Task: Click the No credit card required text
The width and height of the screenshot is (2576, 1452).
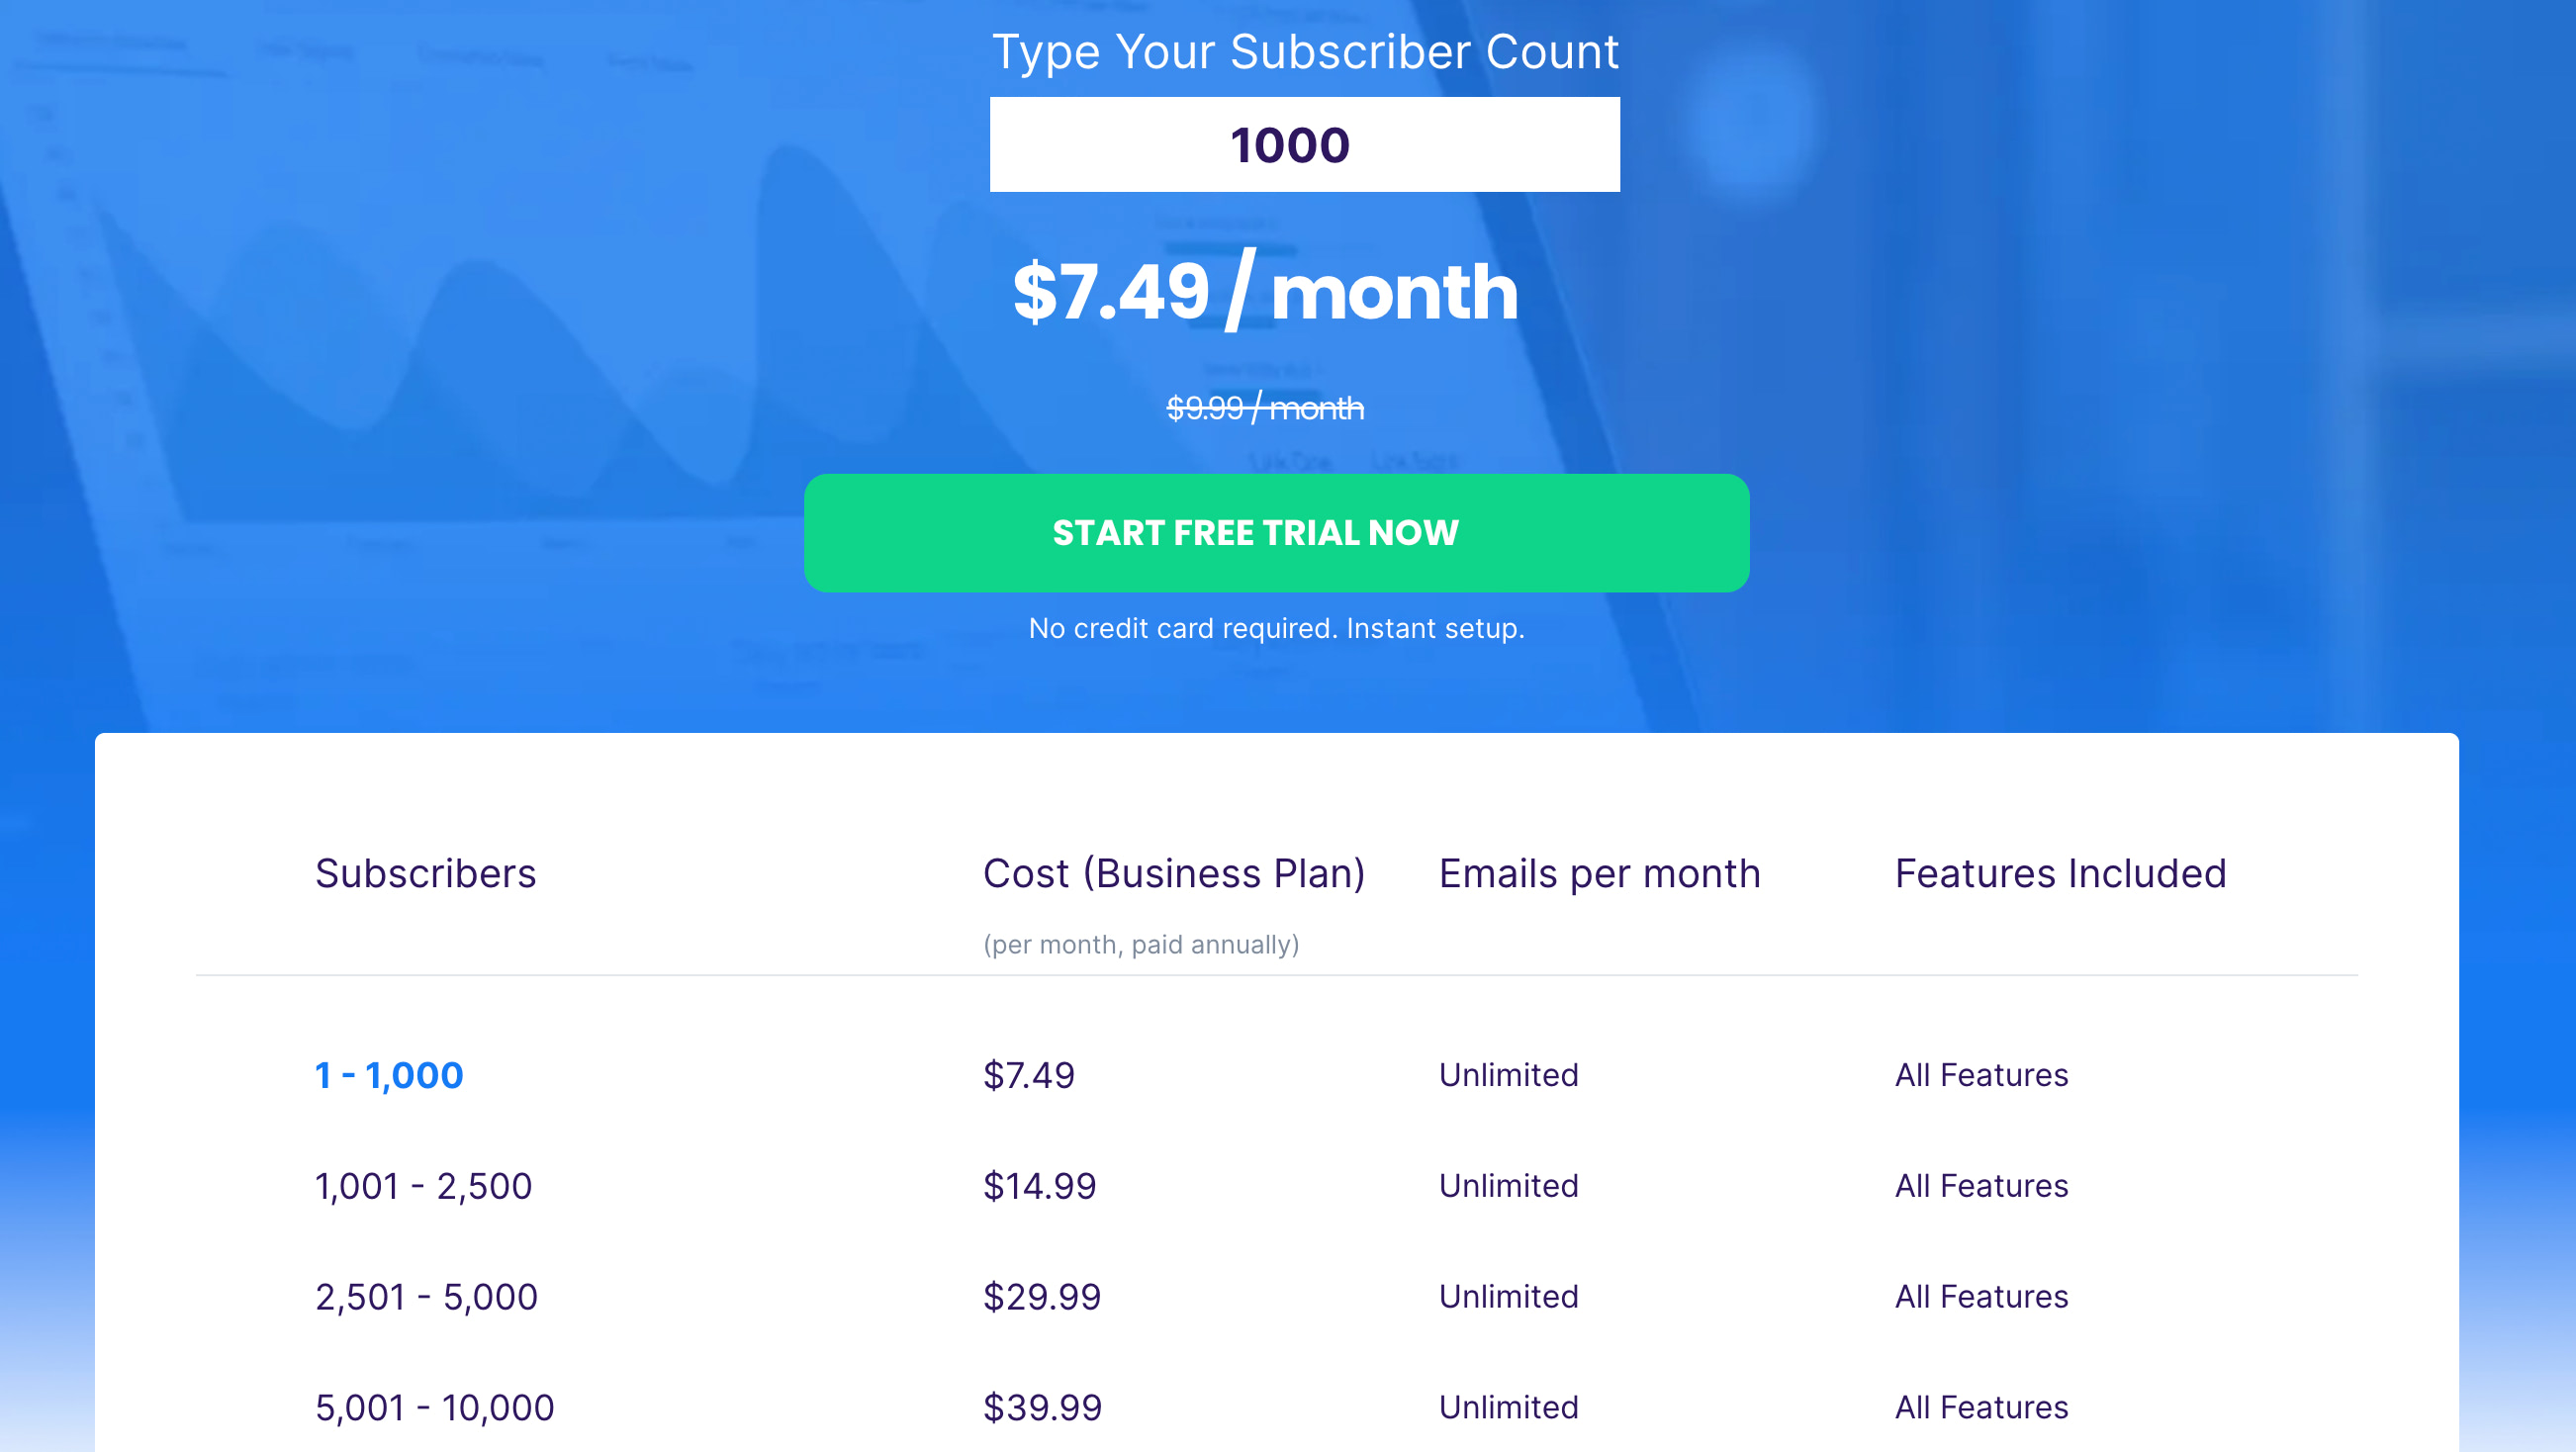Action: tap(1277, 628)
